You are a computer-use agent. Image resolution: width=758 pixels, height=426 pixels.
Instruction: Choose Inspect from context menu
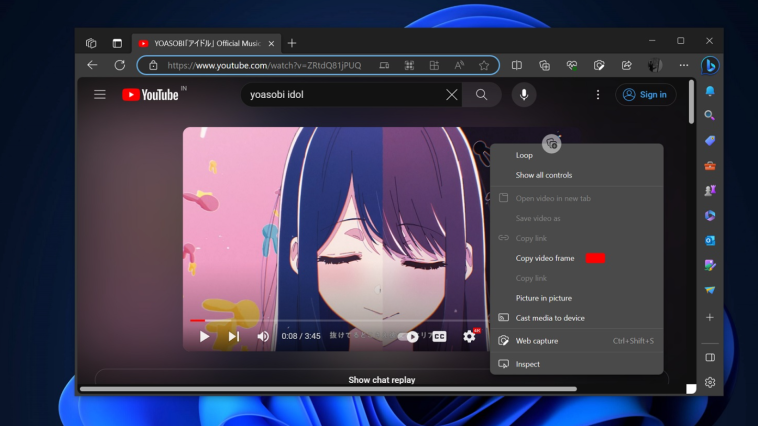(577, 364)
